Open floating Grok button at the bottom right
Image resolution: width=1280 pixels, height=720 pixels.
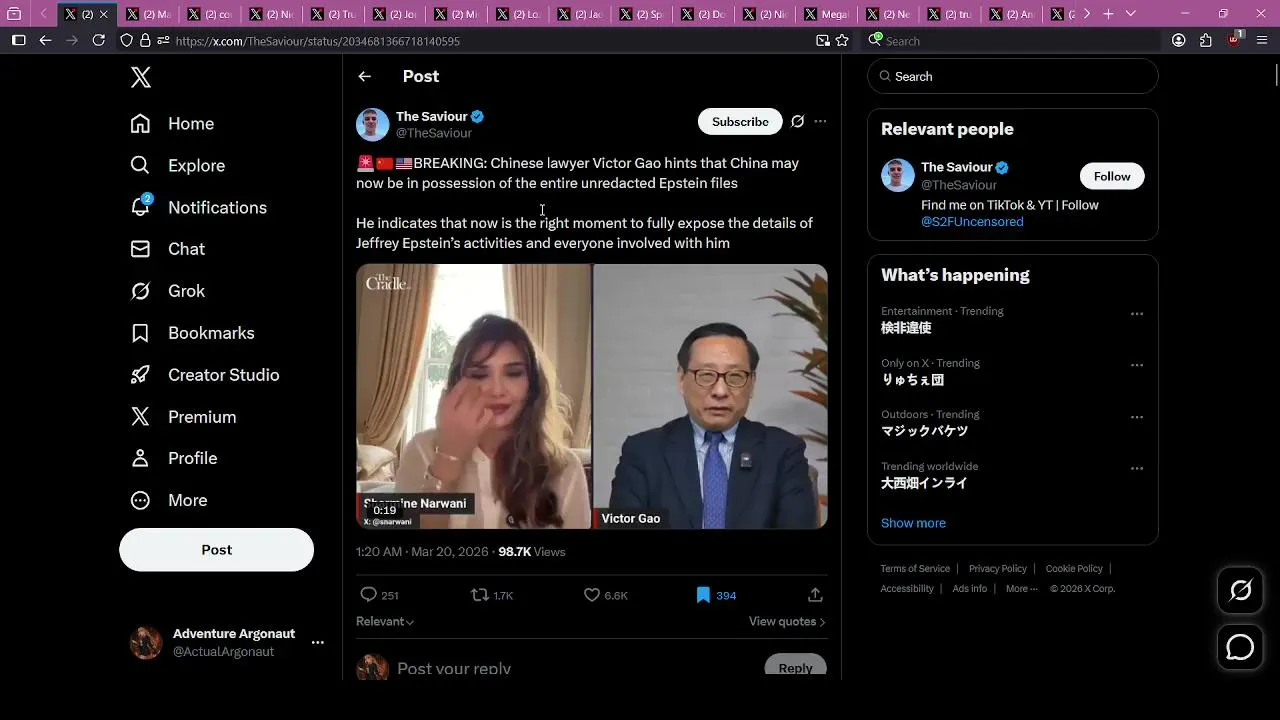tap(1240, 590)
